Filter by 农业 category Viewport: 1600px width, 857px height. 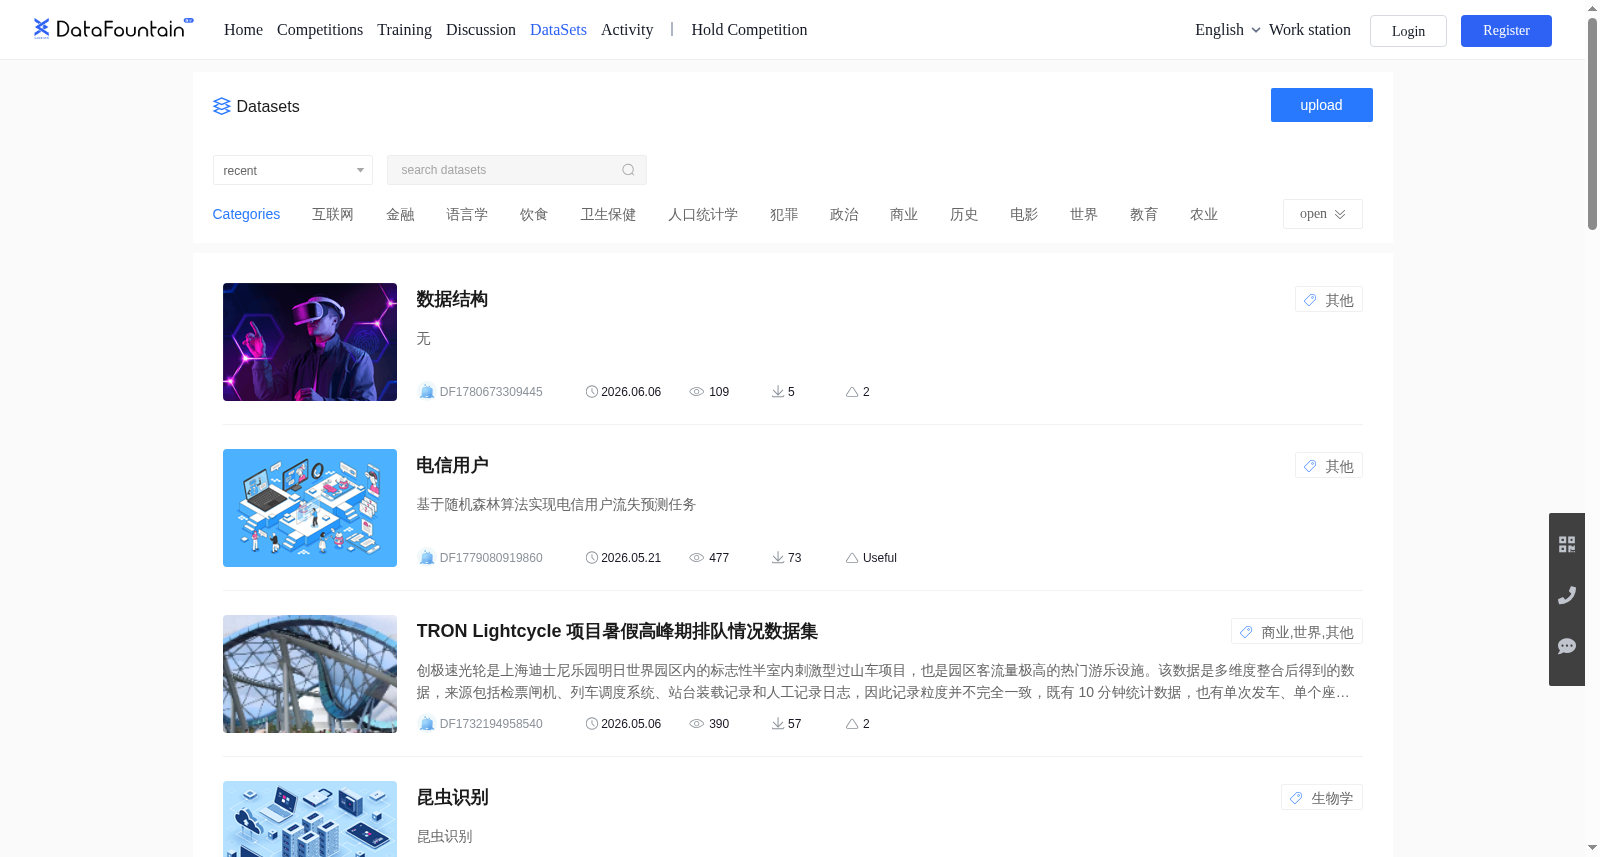coord(1204,214)
